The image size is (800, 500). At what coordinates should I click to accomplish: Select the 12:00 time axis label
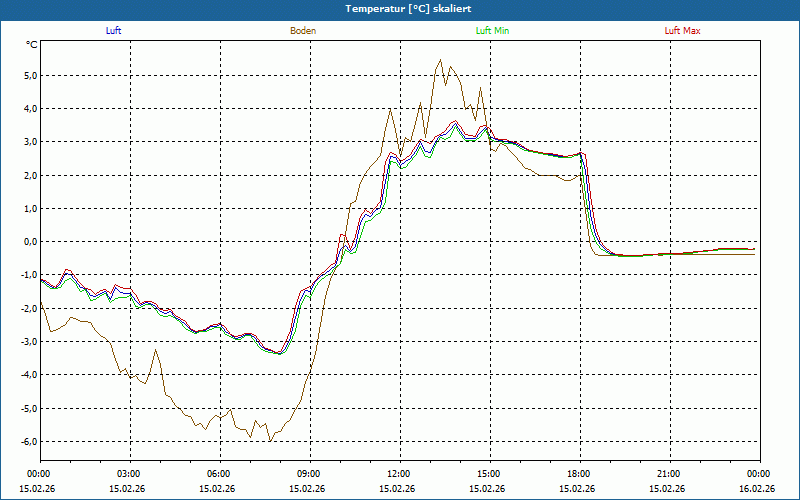(399, 474)
